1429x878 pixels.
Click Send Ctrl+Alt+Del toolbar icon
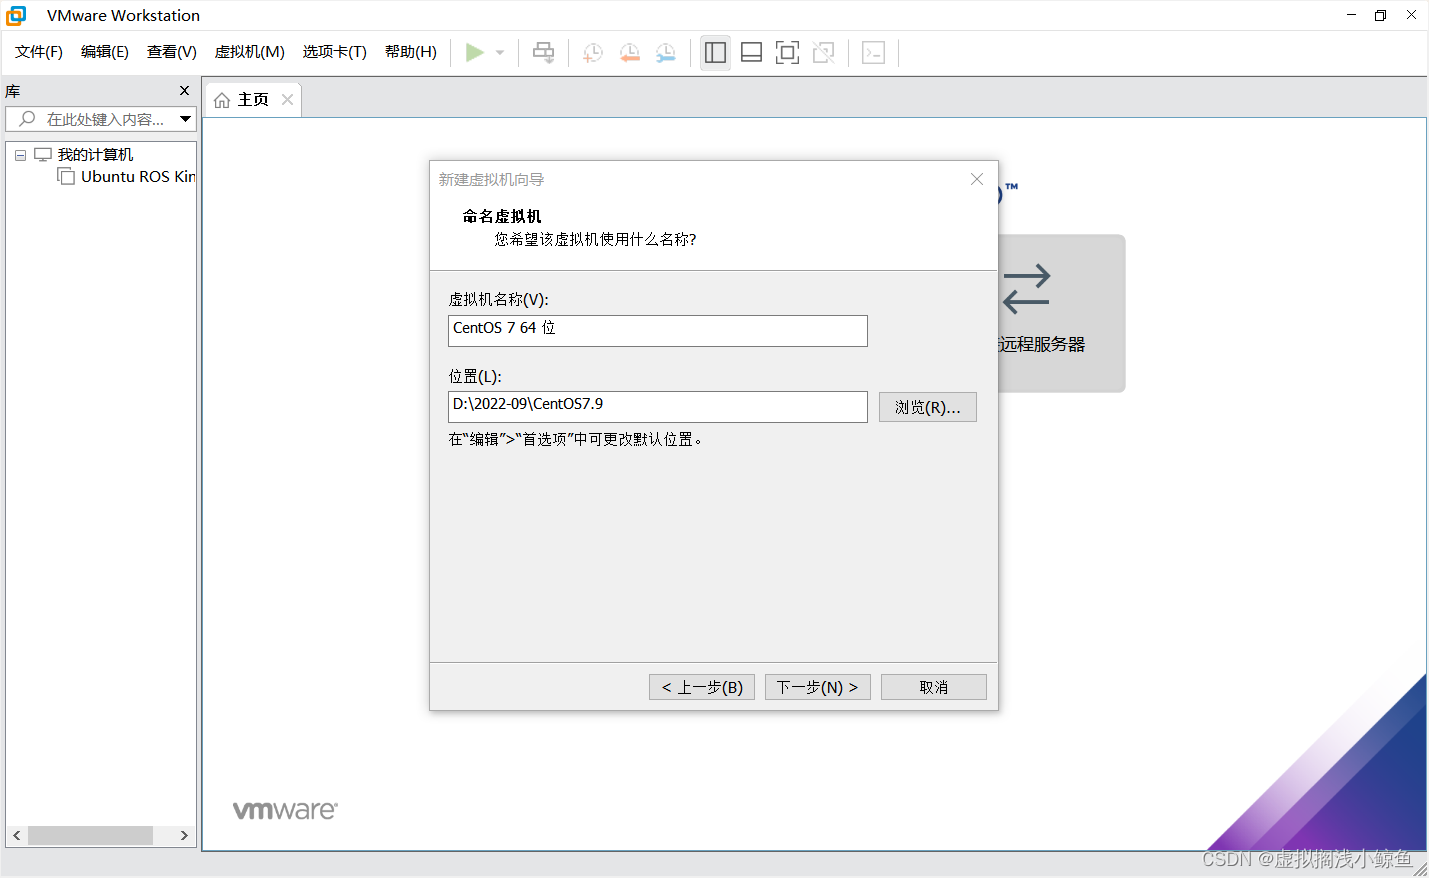click(544, 52)
